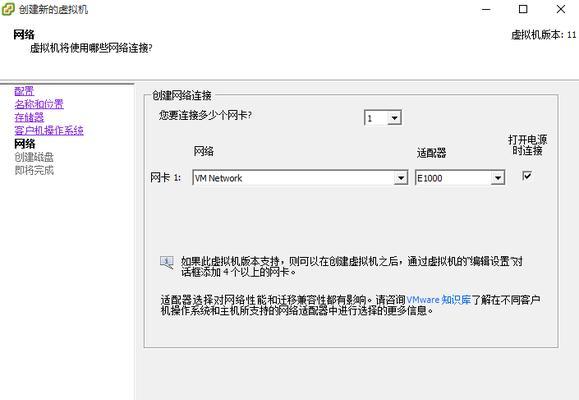The image size is (579, 400).
Task: Select the current 网络 step in sidebar
Action: [x=25, y=144]
